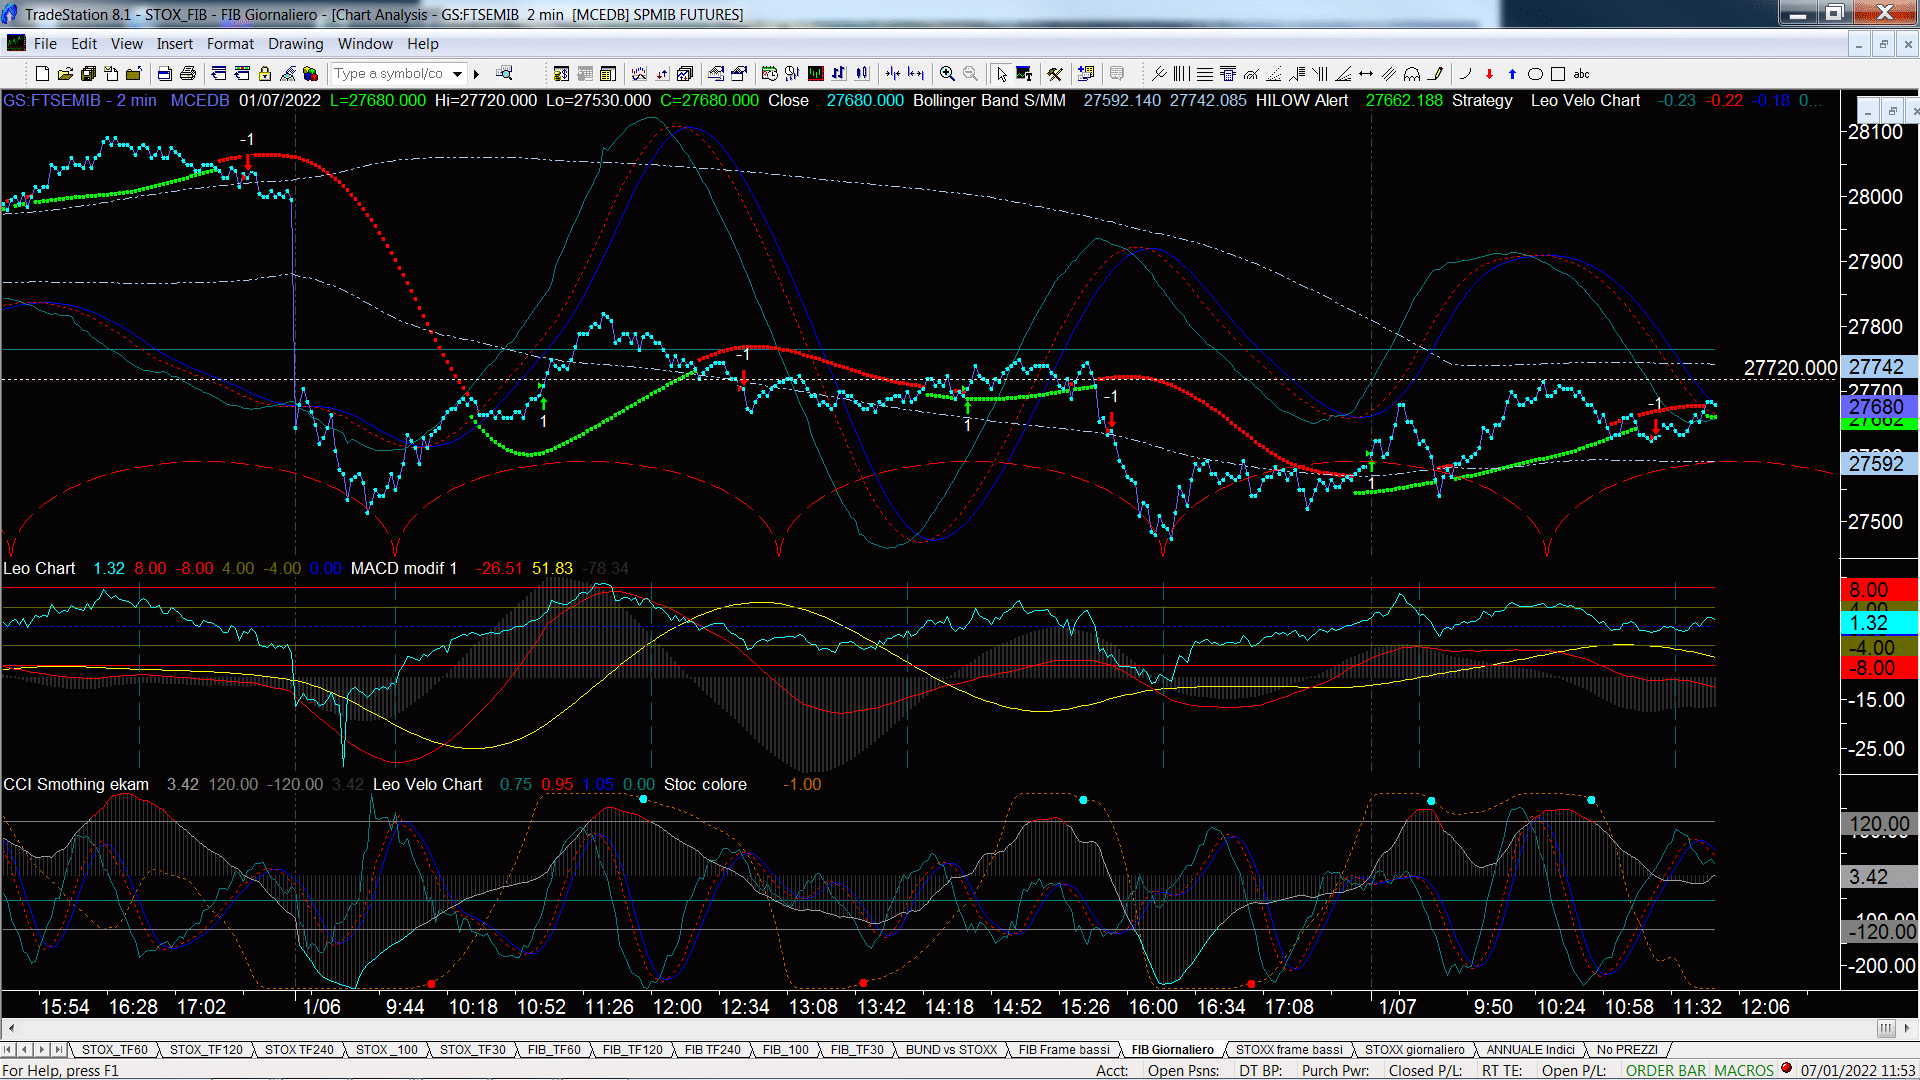The width and height of the screenshot is (1920, 1080).
Task: Select the double-headed horizontal arrow tool
Action: tap(1366, 73)
